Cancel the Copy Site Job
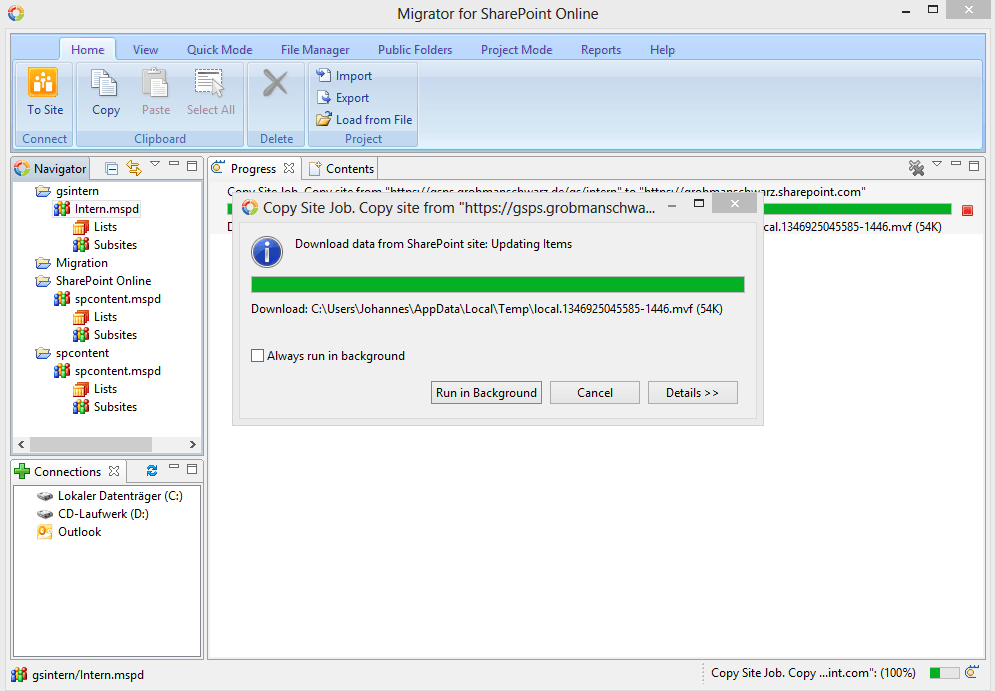Image resolution: width=995 pixels, height=691 pixels. [x=595, y=393]
